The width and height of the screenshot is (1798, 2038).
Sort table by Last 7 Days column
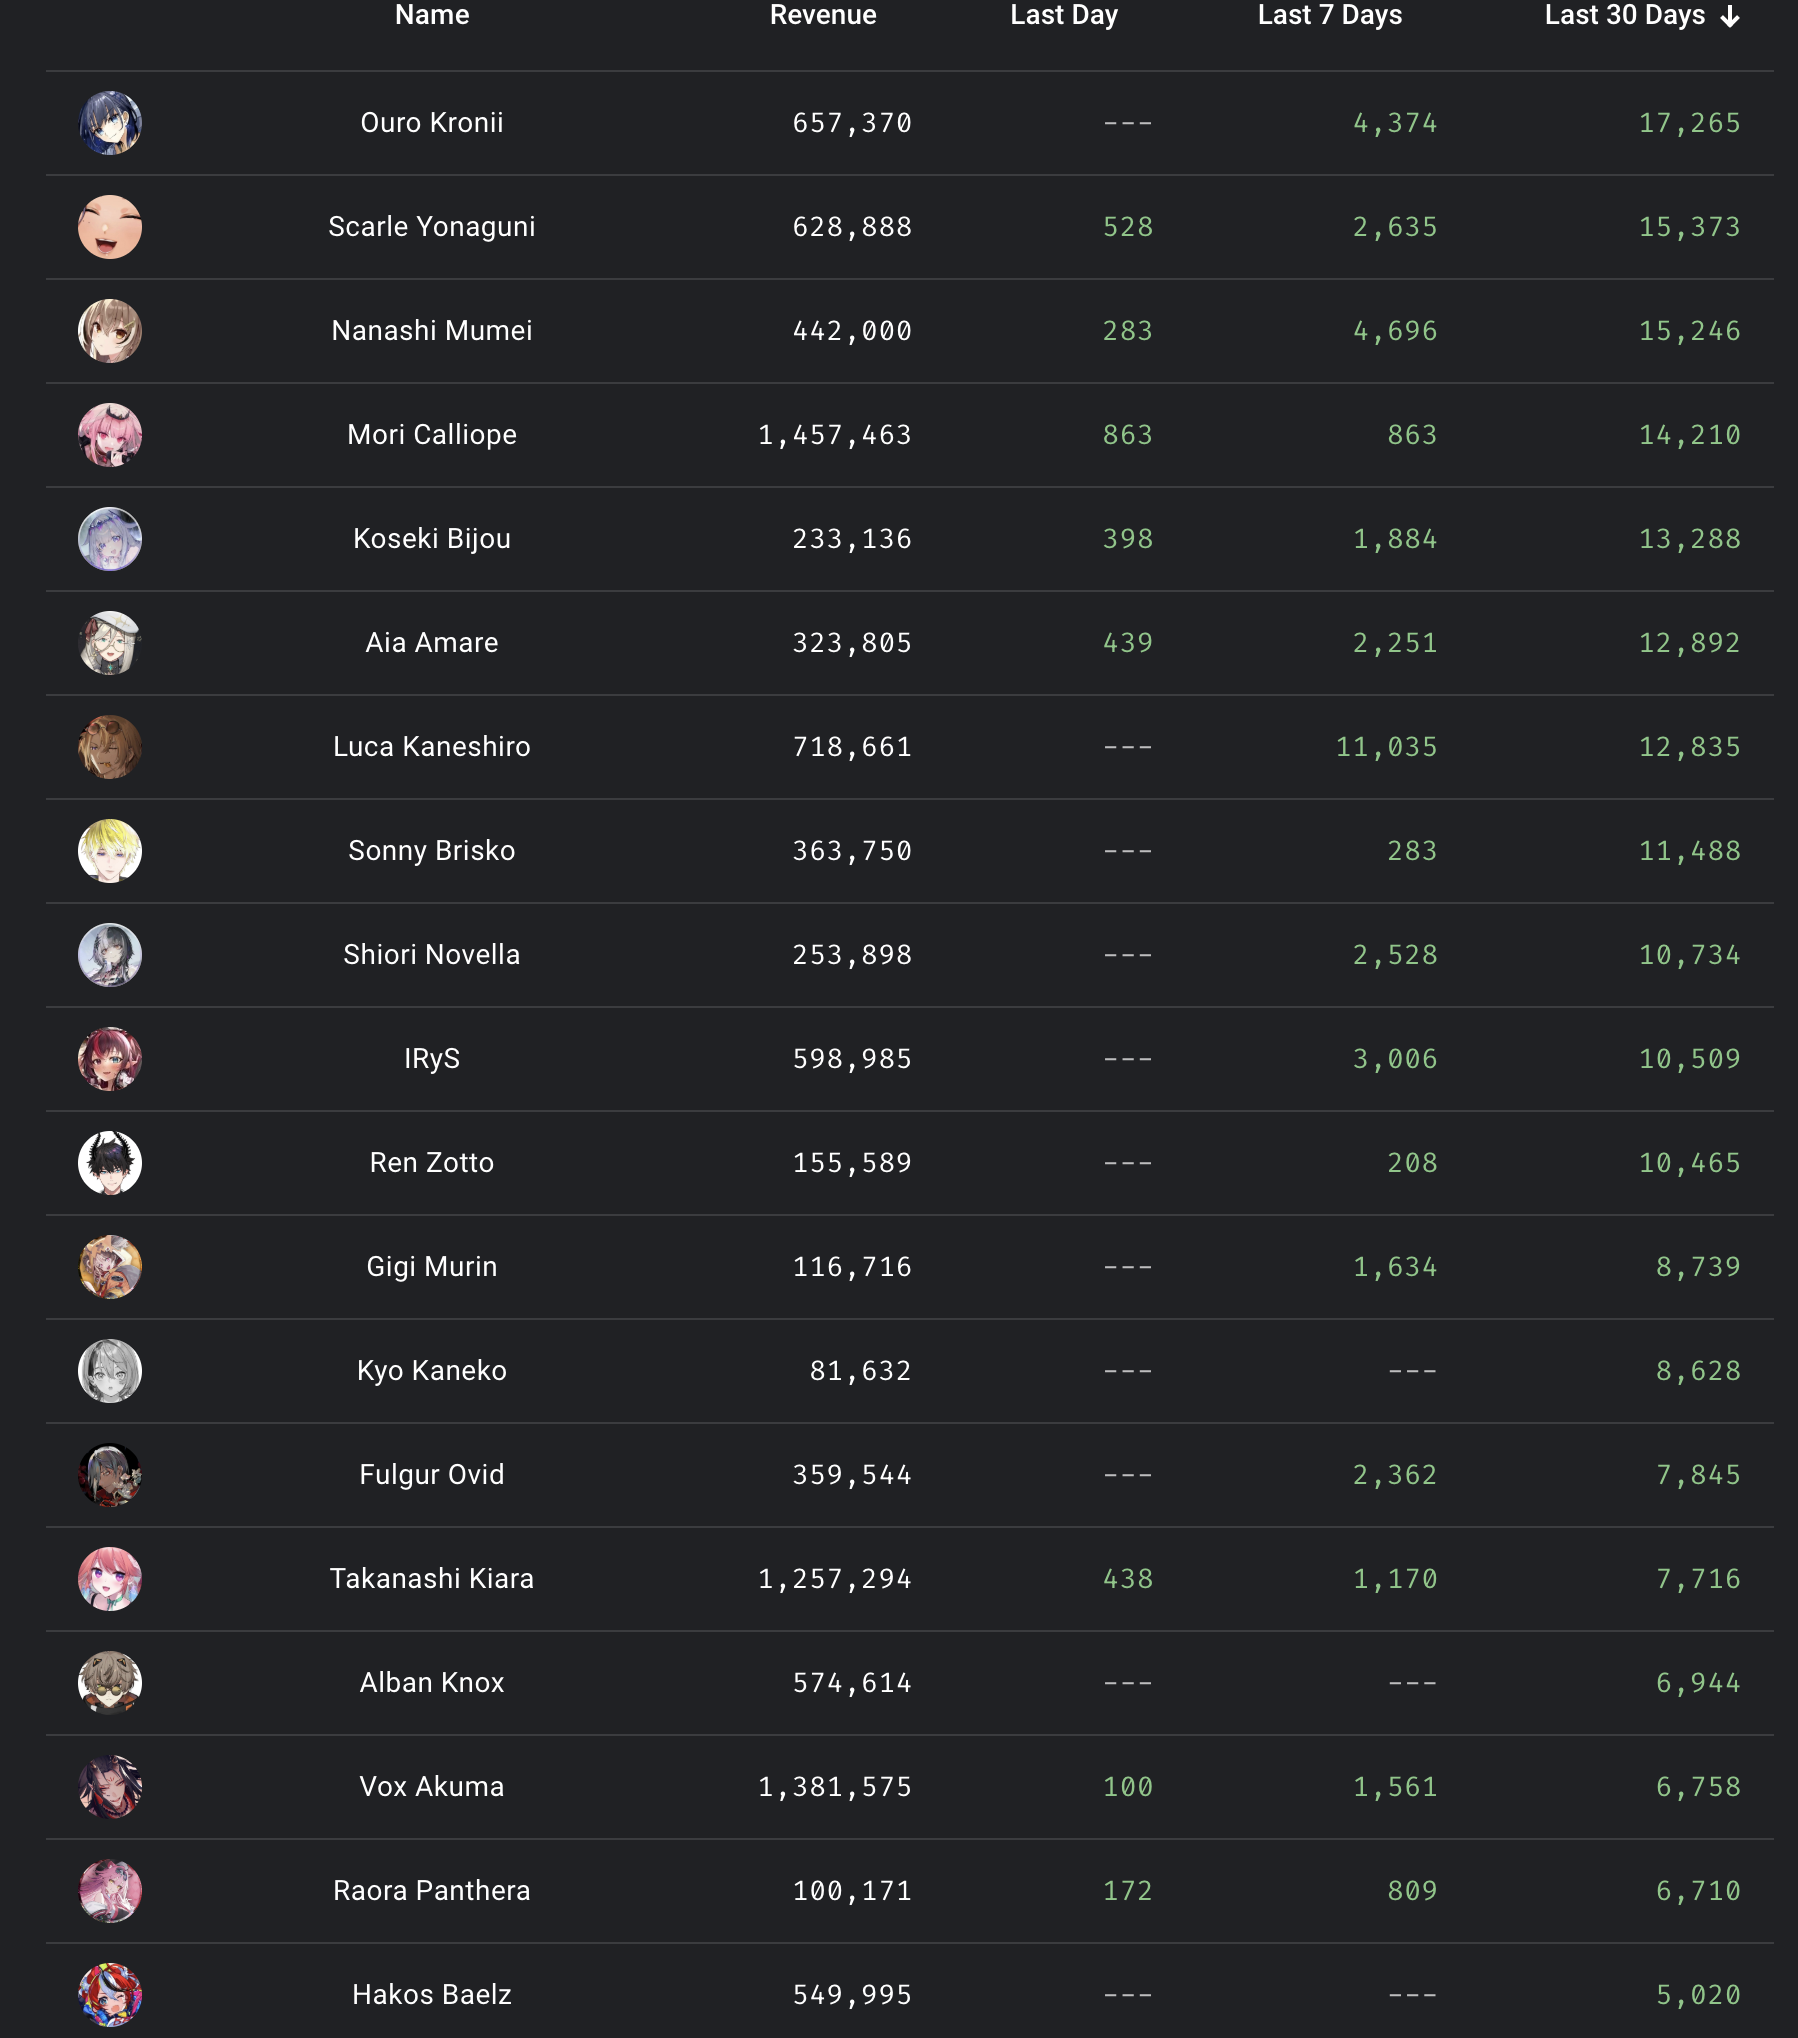point(1329,15)
